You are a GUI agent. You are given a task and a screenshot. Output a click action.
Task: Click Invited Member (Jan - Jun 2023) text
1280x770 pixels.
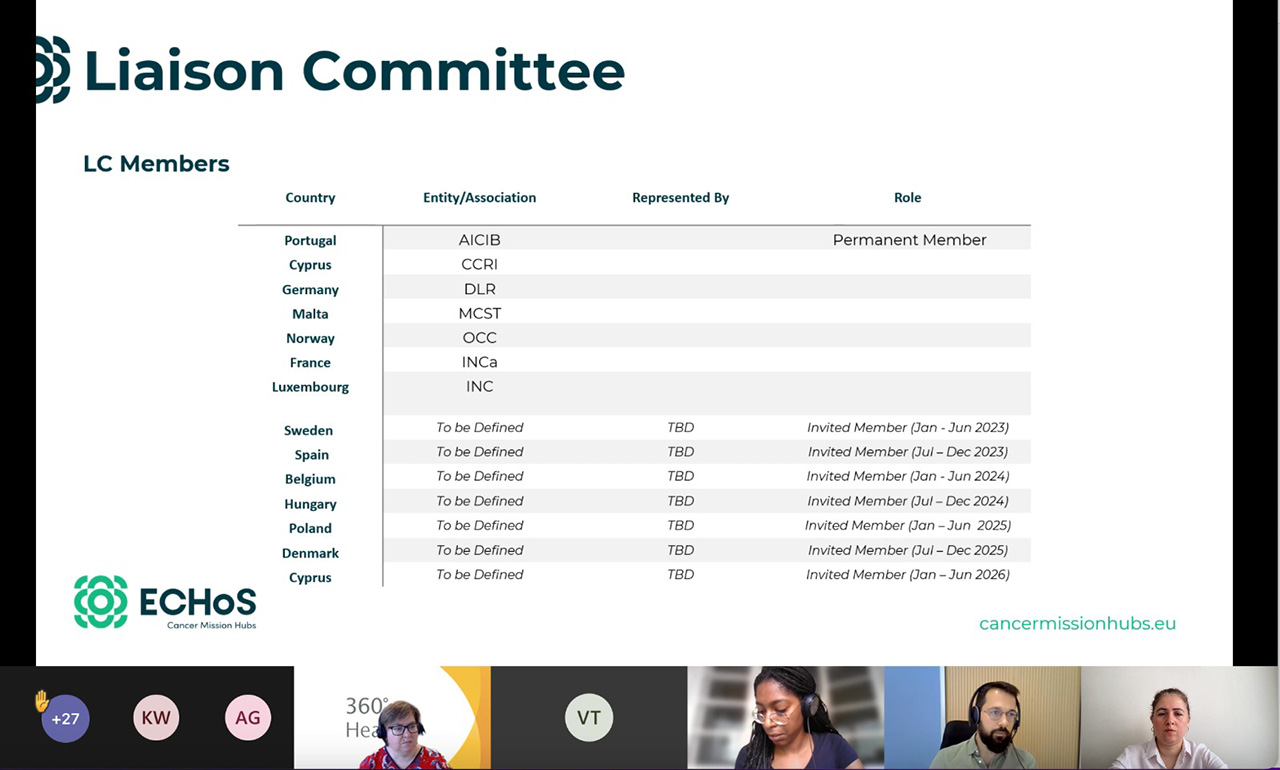(x=907, y=428)
